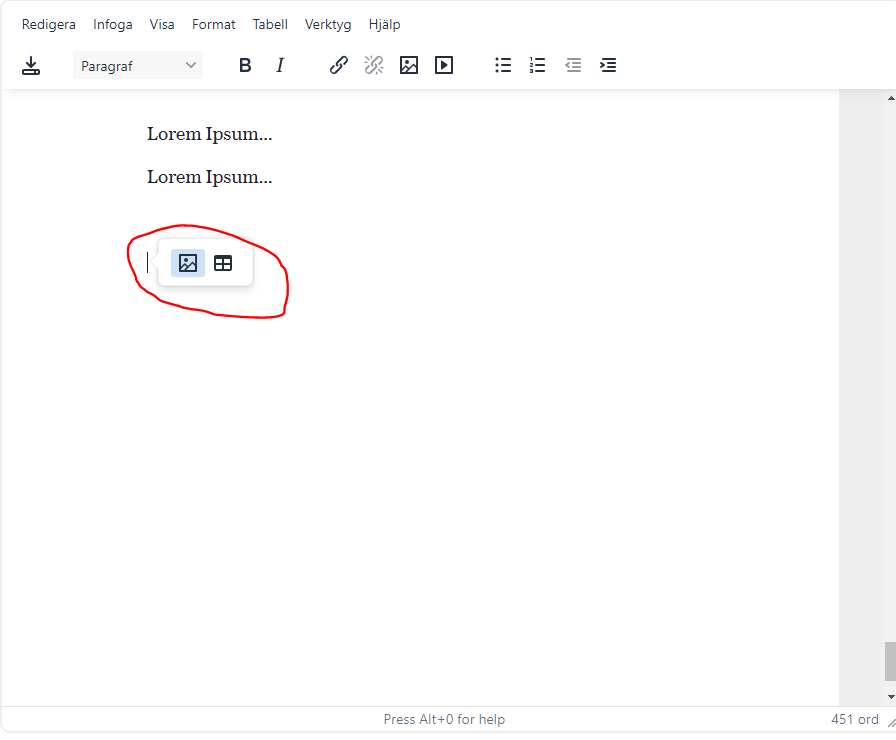Toggle the bullet list
This screenshot has height=740, width=896.
(x=503, y=66)
